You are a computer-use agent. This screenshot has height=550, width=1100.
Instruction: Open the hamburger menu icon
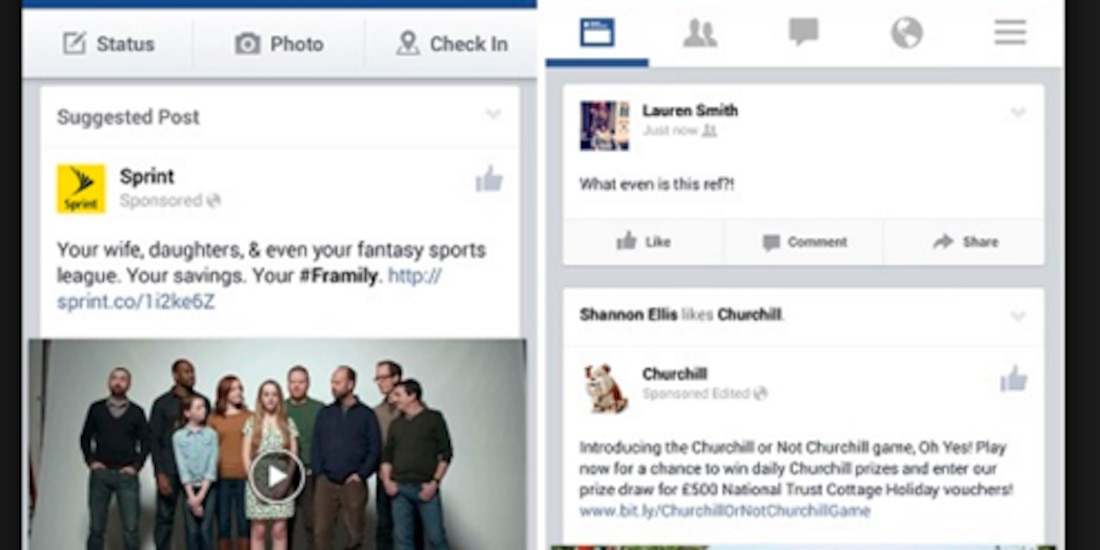click(1010, 32)
